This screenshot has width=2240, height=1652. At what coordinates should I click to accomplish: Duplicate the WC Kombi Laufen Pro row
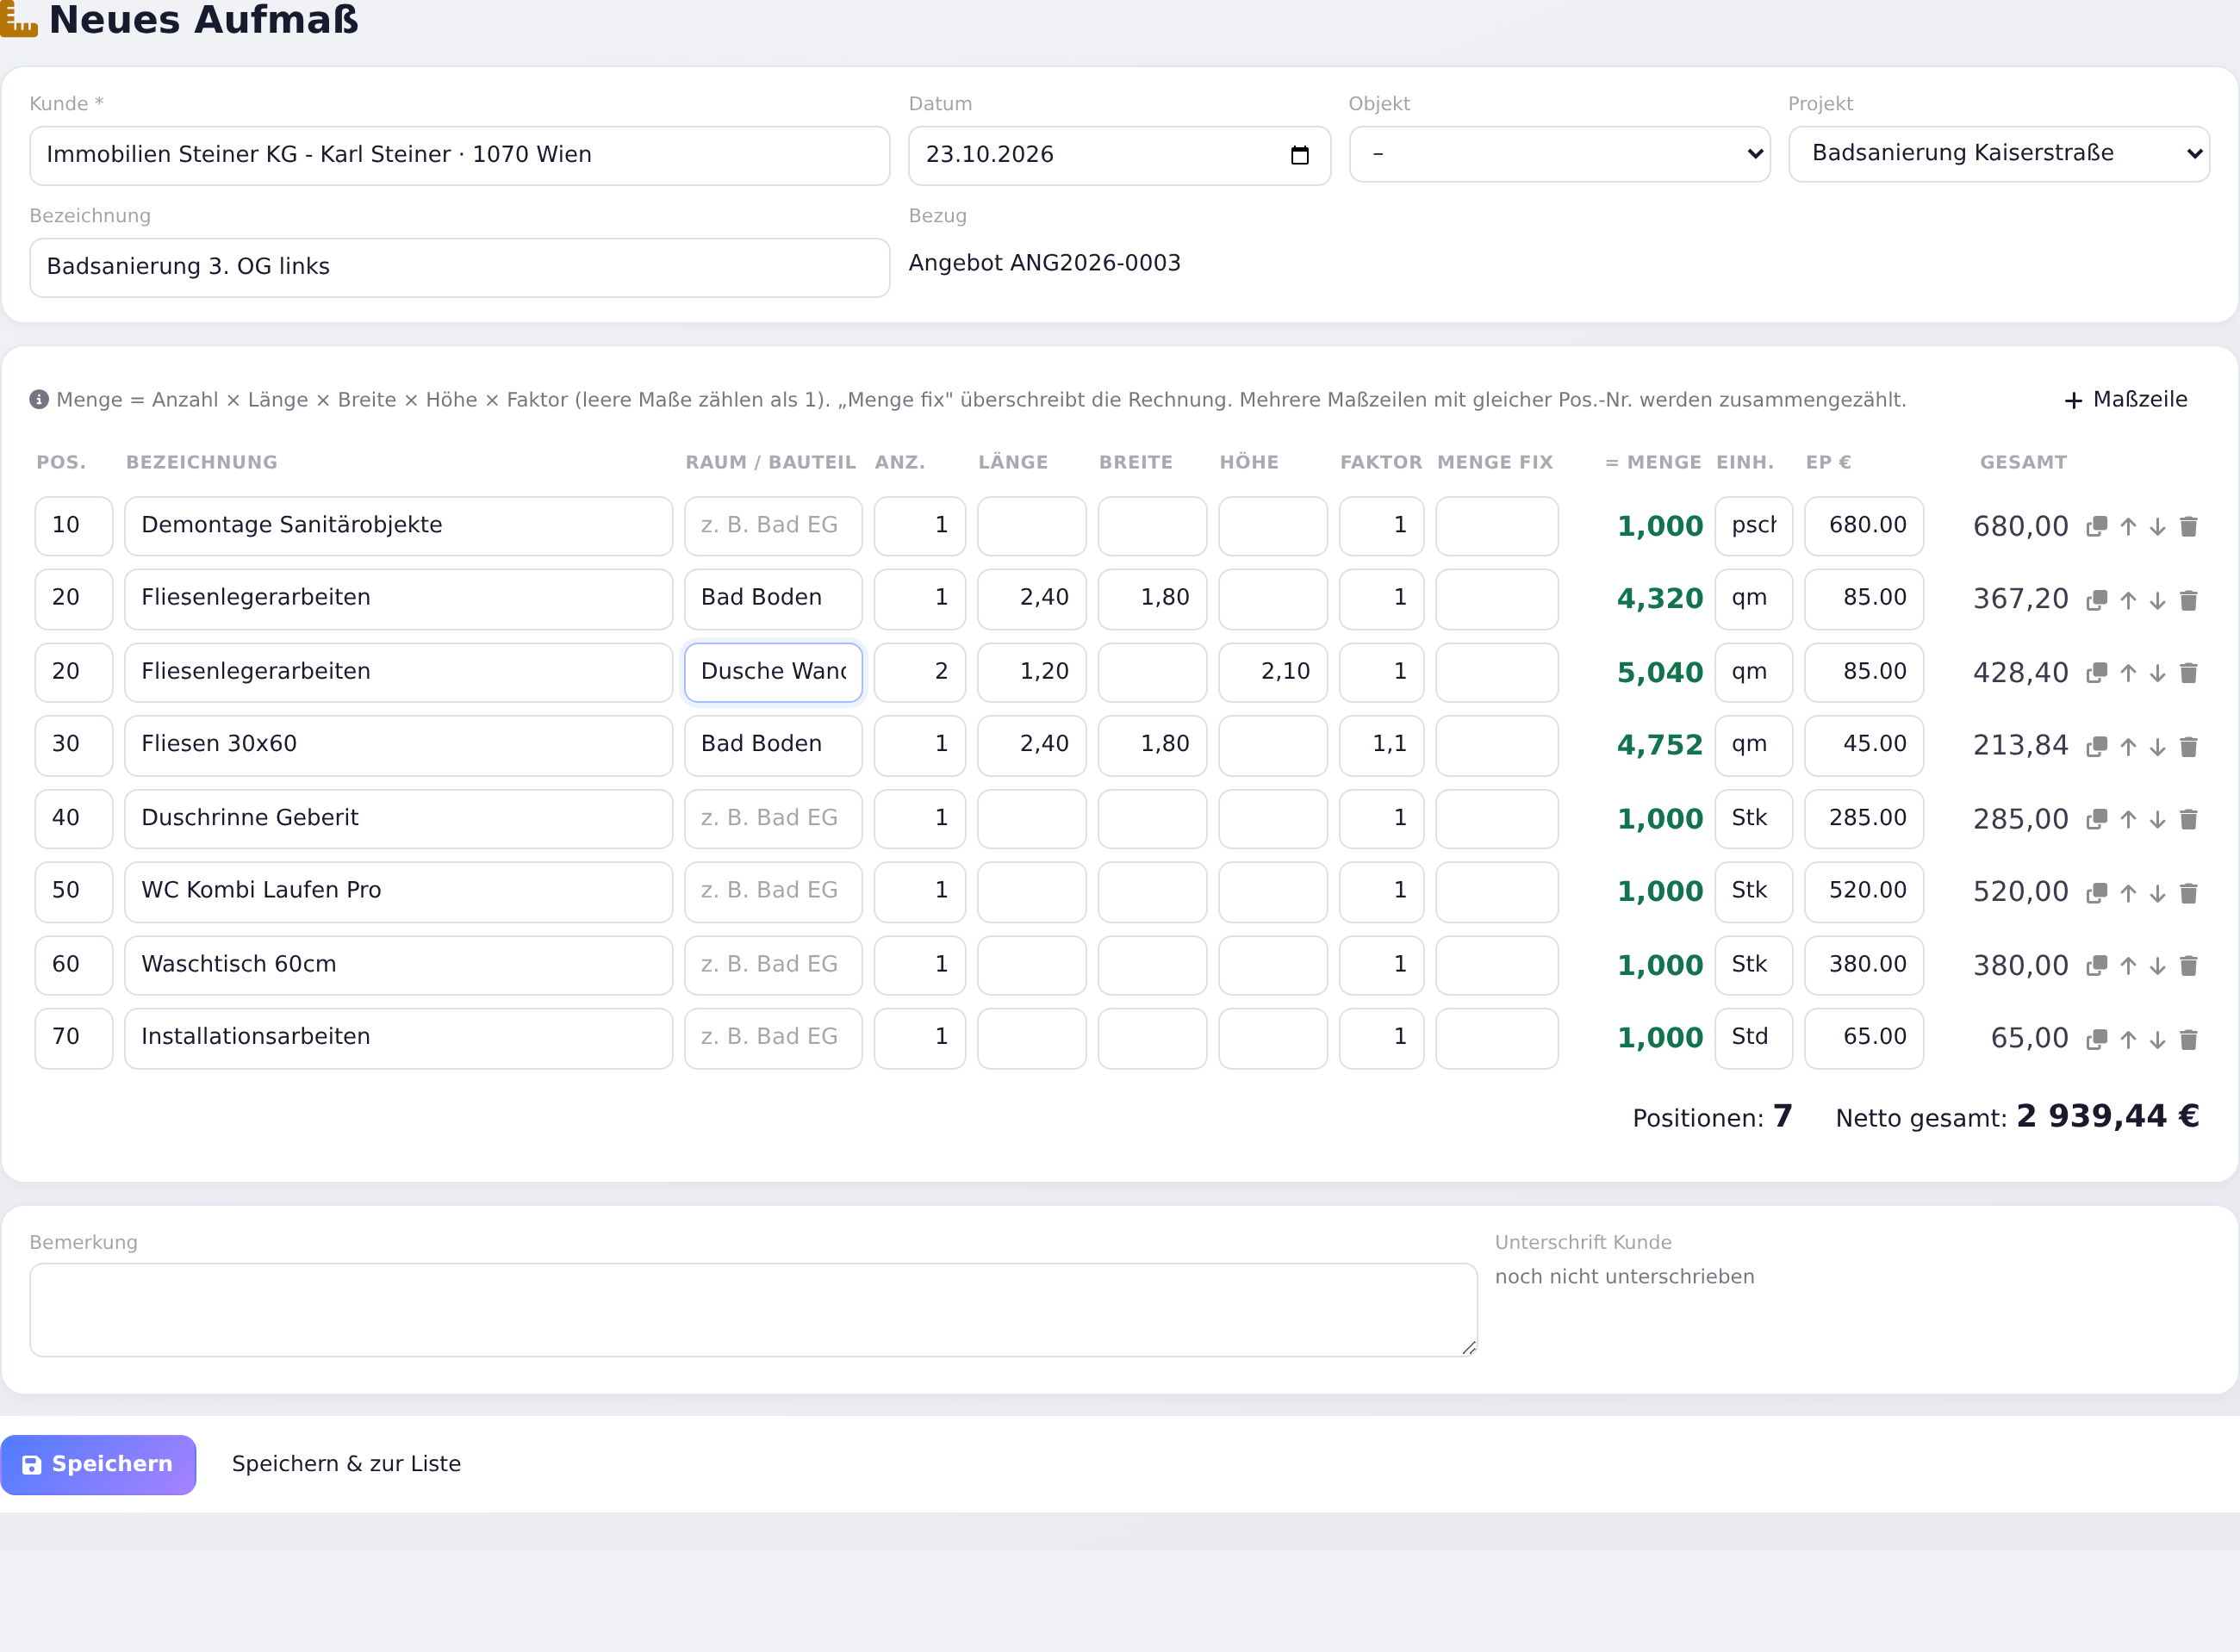[x=2097, y=893]
